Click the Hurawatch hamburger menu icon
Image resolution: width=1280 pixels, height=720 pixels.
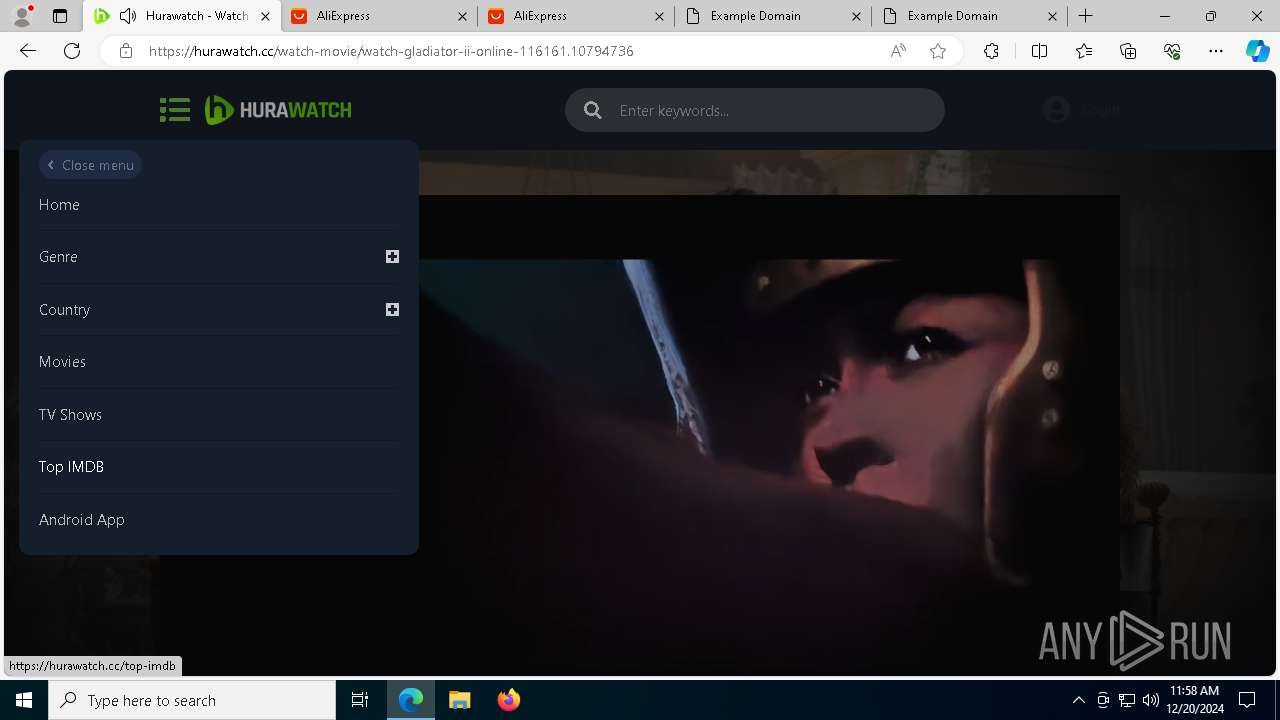click(175, 110)
